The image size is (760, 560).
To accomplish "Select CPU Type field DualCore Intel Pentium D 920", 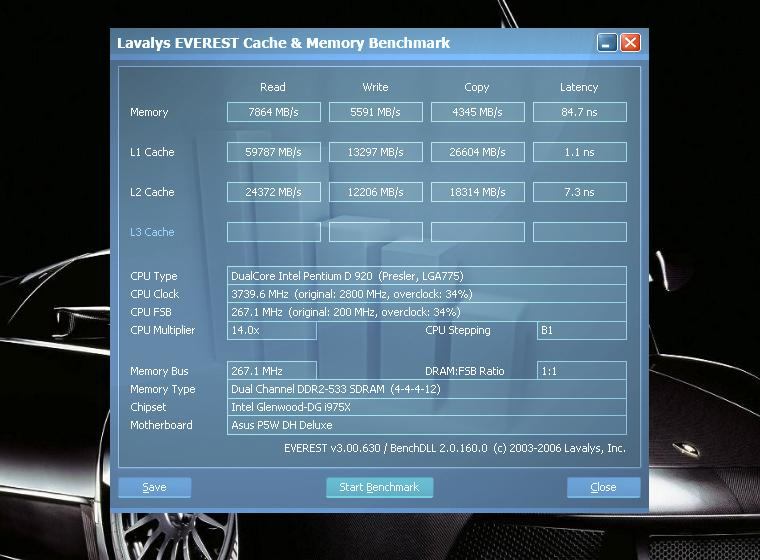I will tap(427, 276).
